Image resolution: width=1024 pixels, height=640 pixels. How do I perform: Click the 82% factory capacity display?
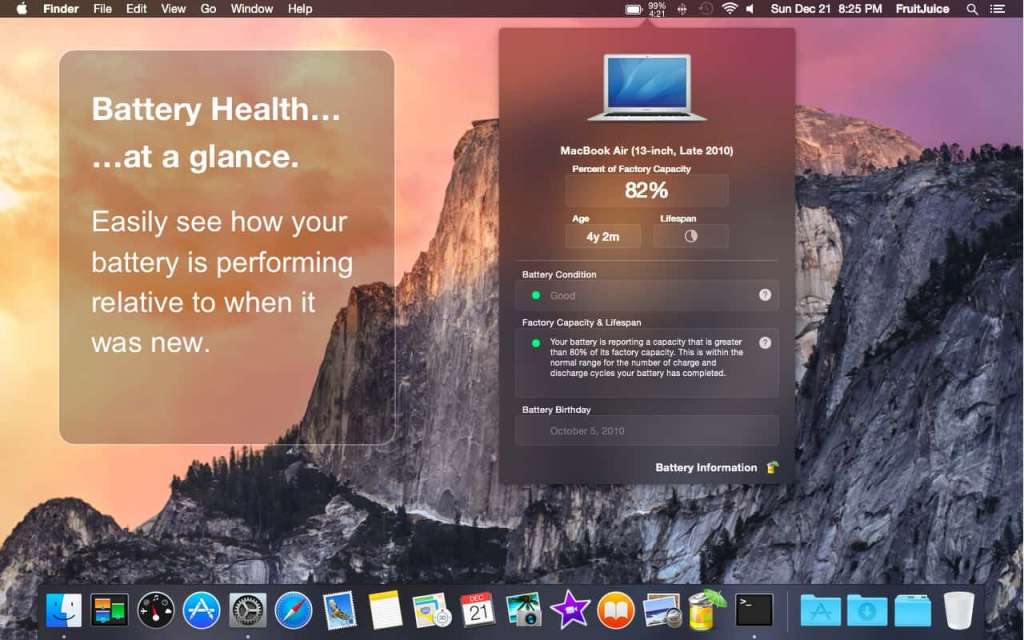646,190
